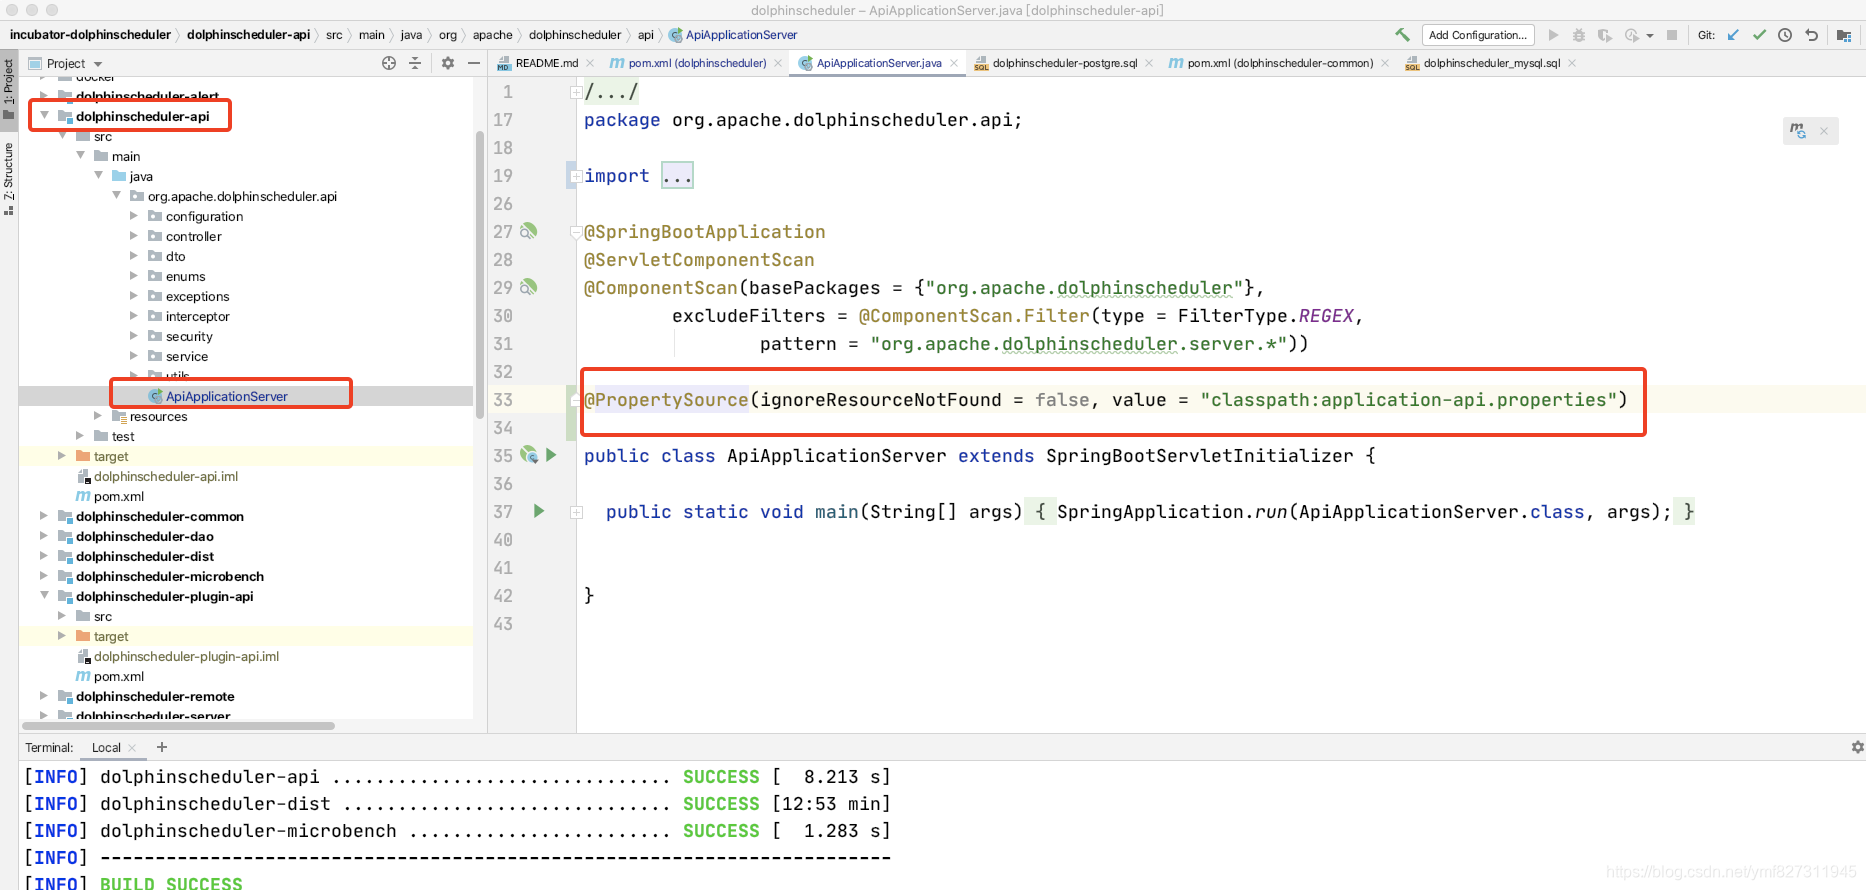The height and width of the screenshot is (890, 1866).
Task: Click Maven reload floating icon
Action: tap(1799, 131)
